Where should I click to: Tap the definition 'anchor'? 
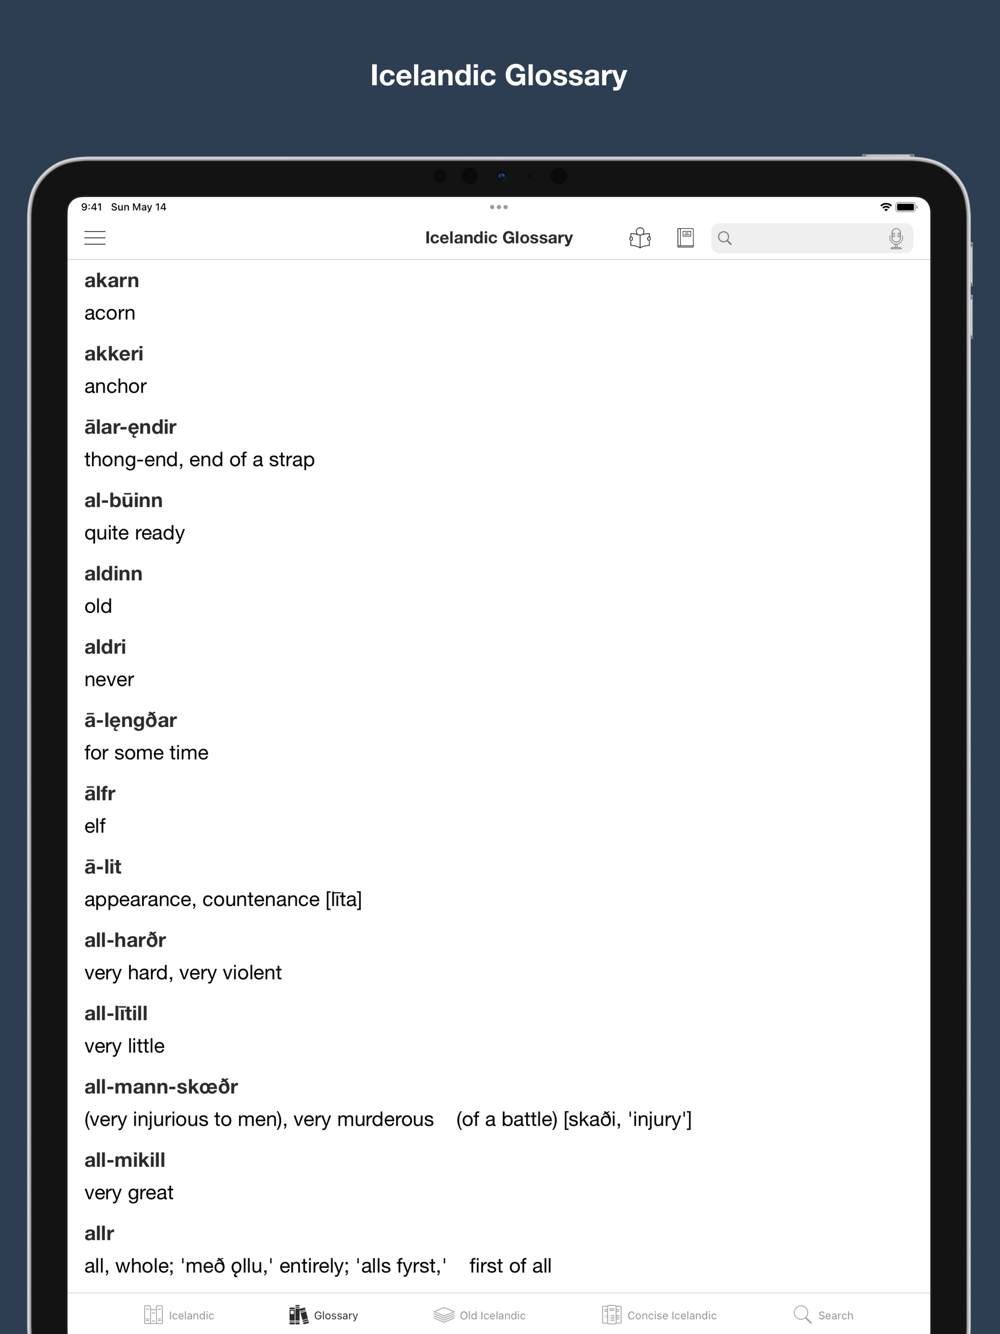coord(116,386)
